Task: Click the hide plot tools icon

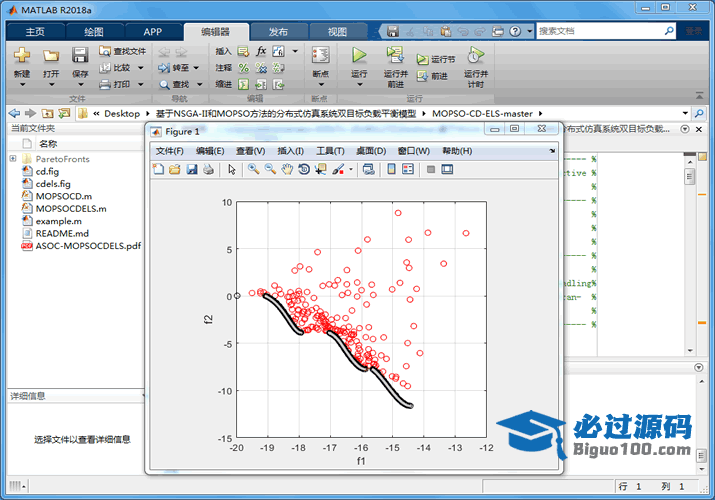Action: pos(430,170)
